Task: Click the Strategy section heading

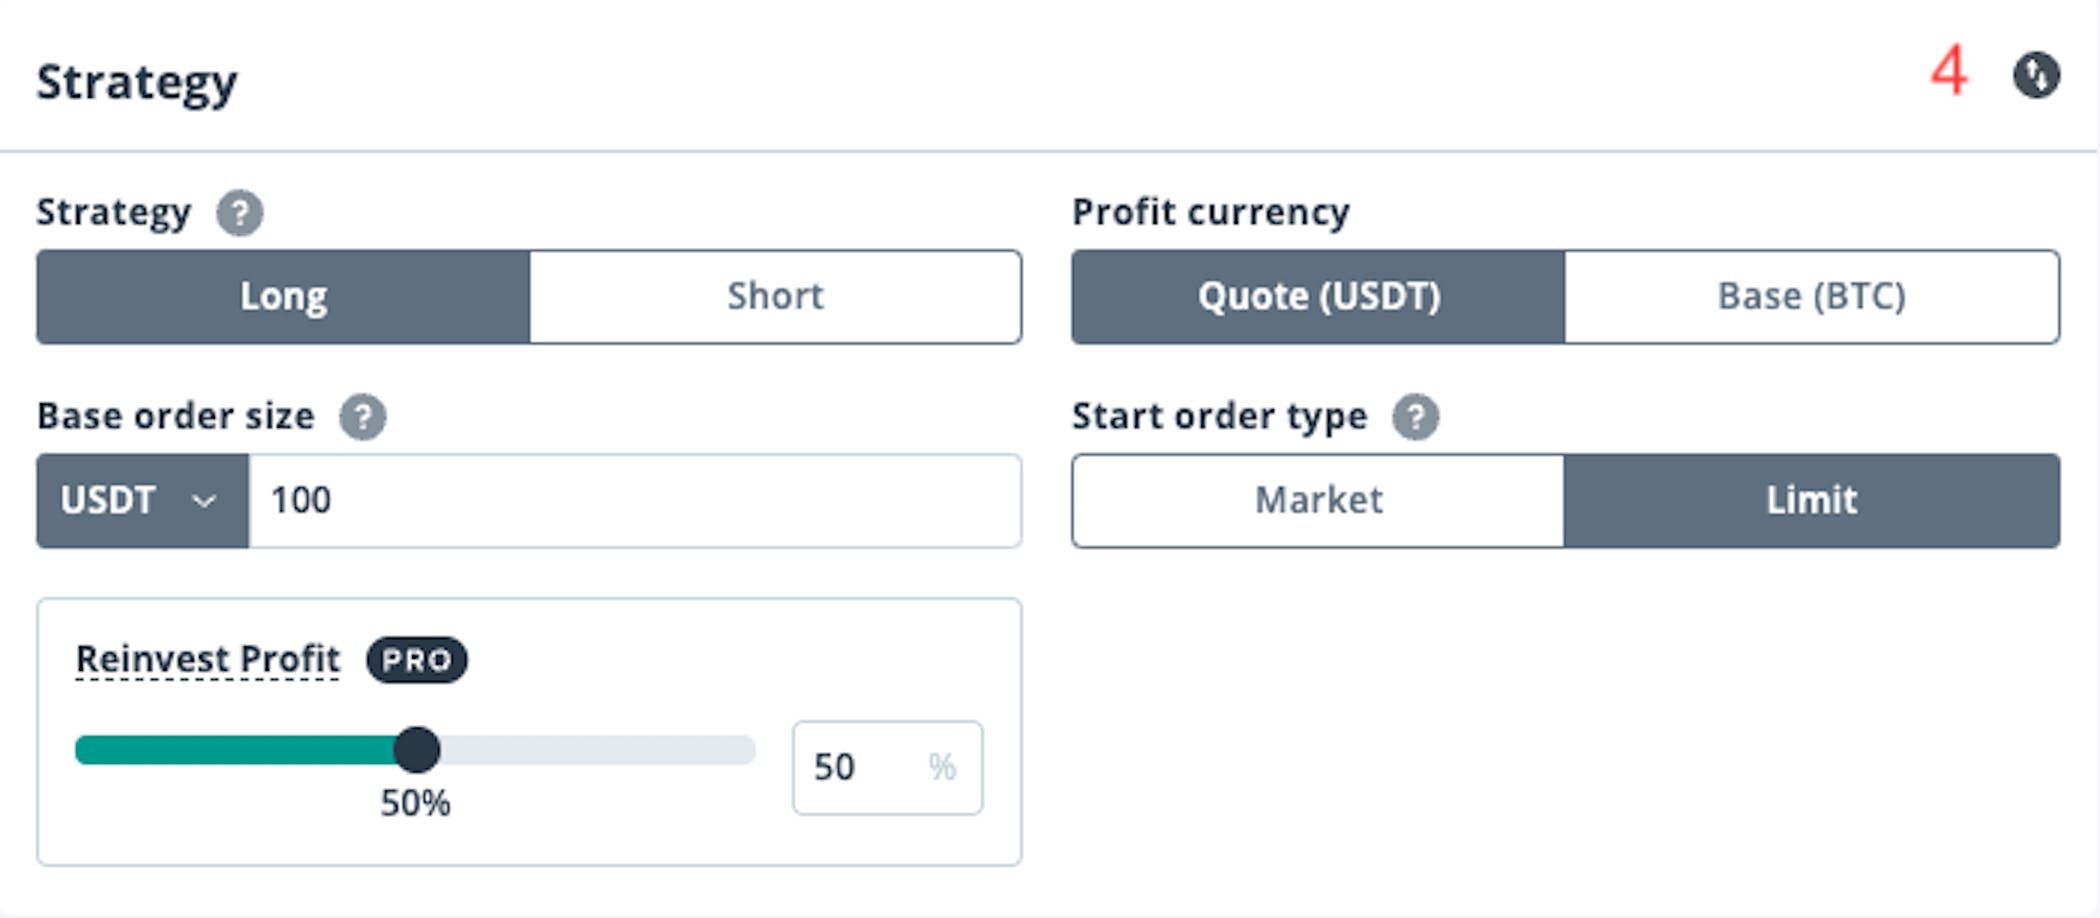Action: [136, 82]
